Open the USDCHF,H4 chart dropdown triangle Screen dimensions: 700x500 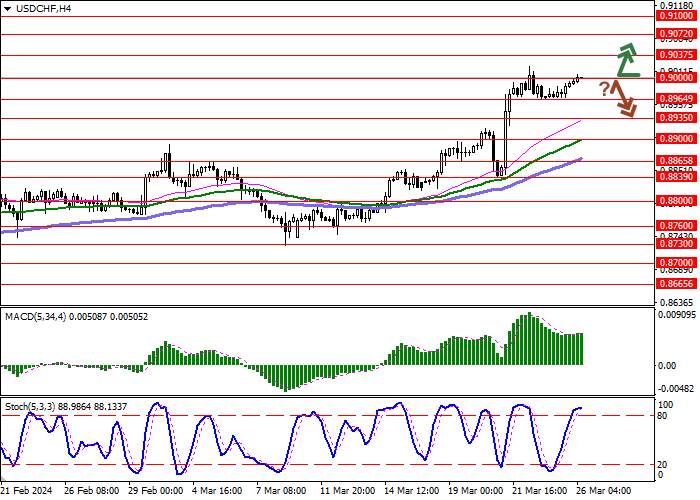[7, 9]
